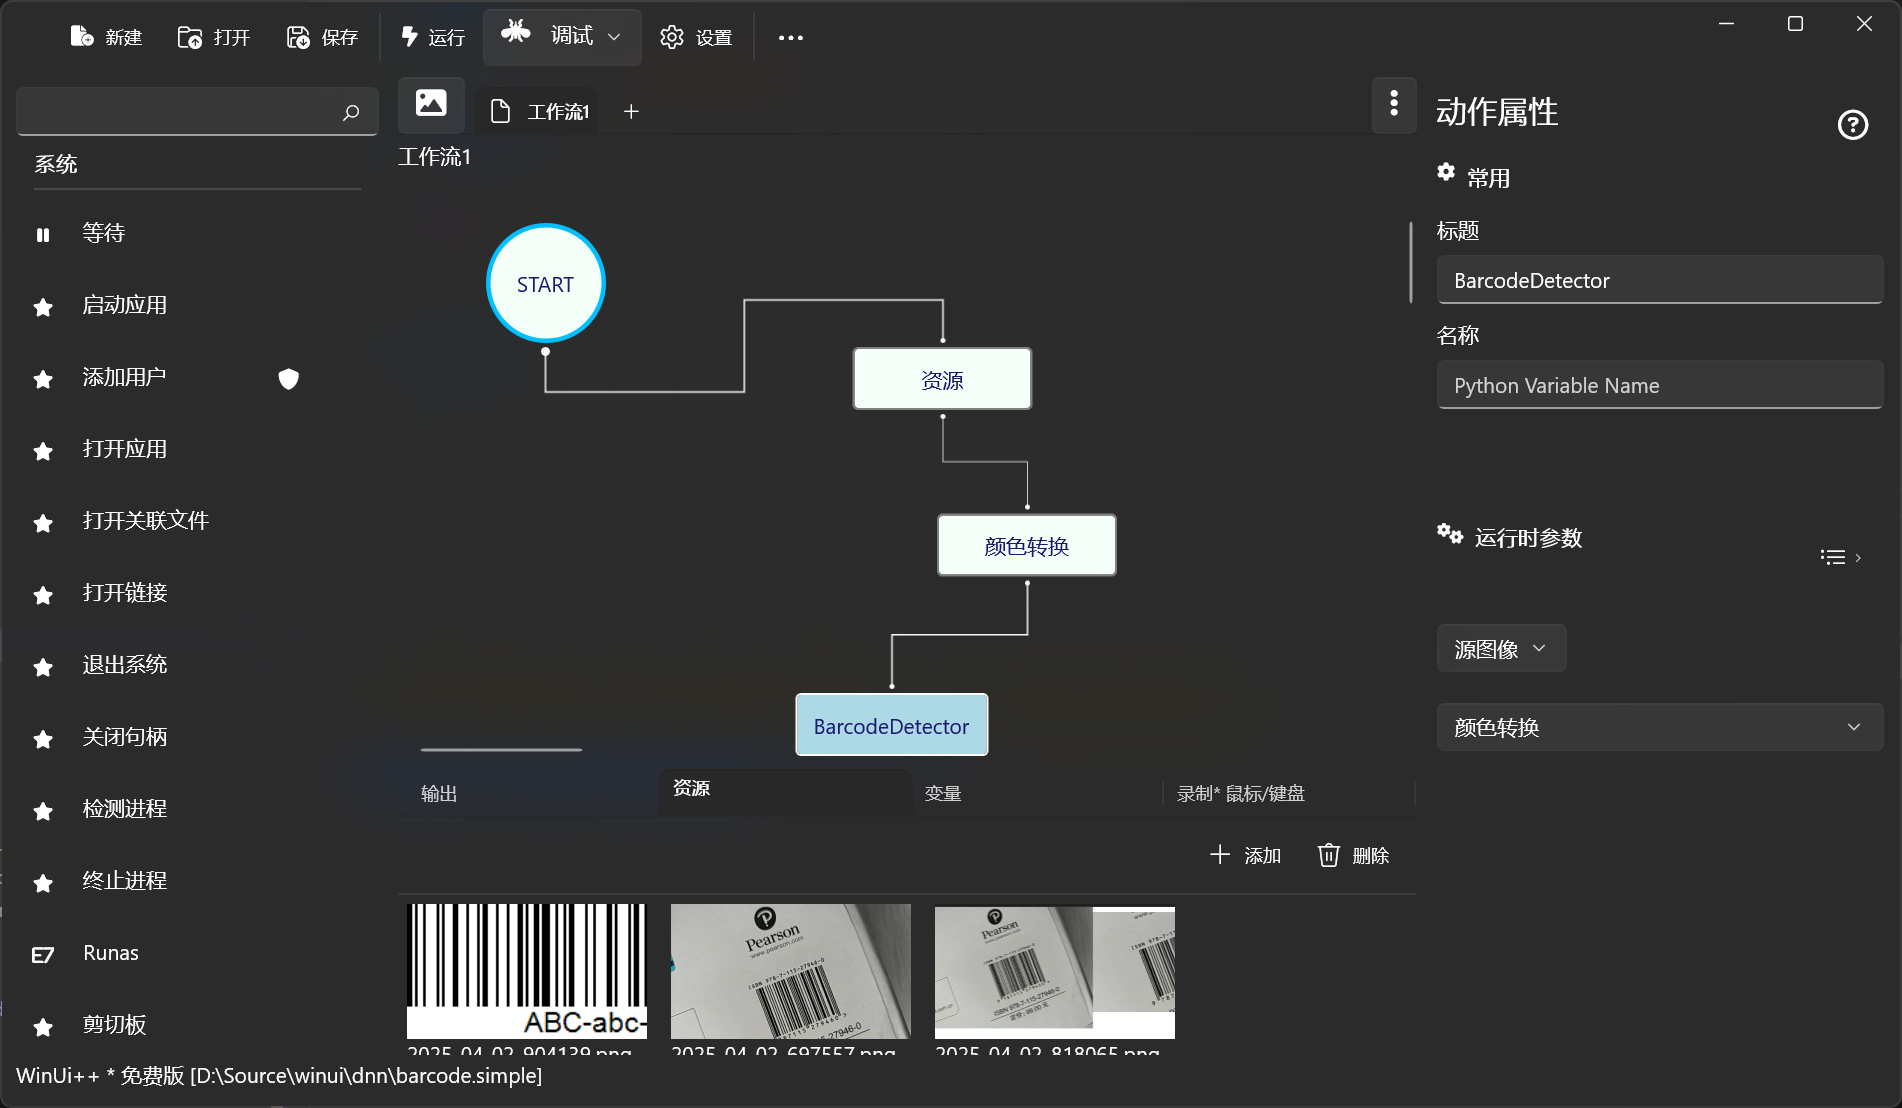Image resolution: width=1902 pixels, height=1108 pixels.
Task: Click the image preview icon beside 工作流1 tab
Action: pyautogui.click(x=430, y=104)
